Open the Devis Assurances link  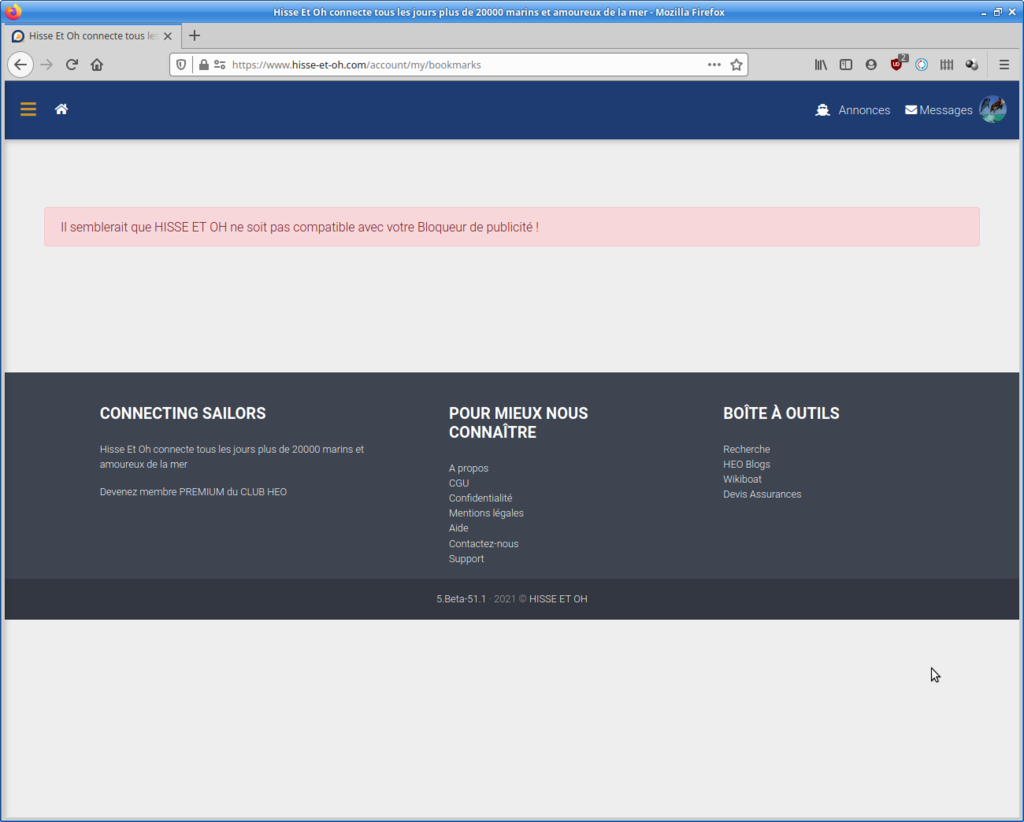(762, 494)
